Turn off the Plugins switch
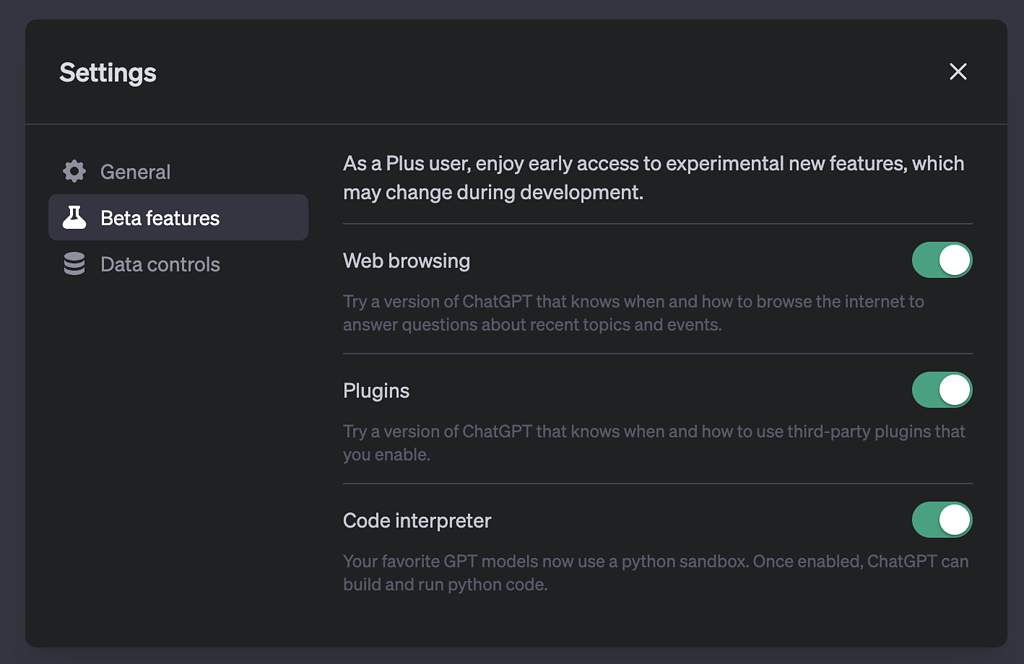This screenshot has width=1024, height=664. (x=942, y=389)
